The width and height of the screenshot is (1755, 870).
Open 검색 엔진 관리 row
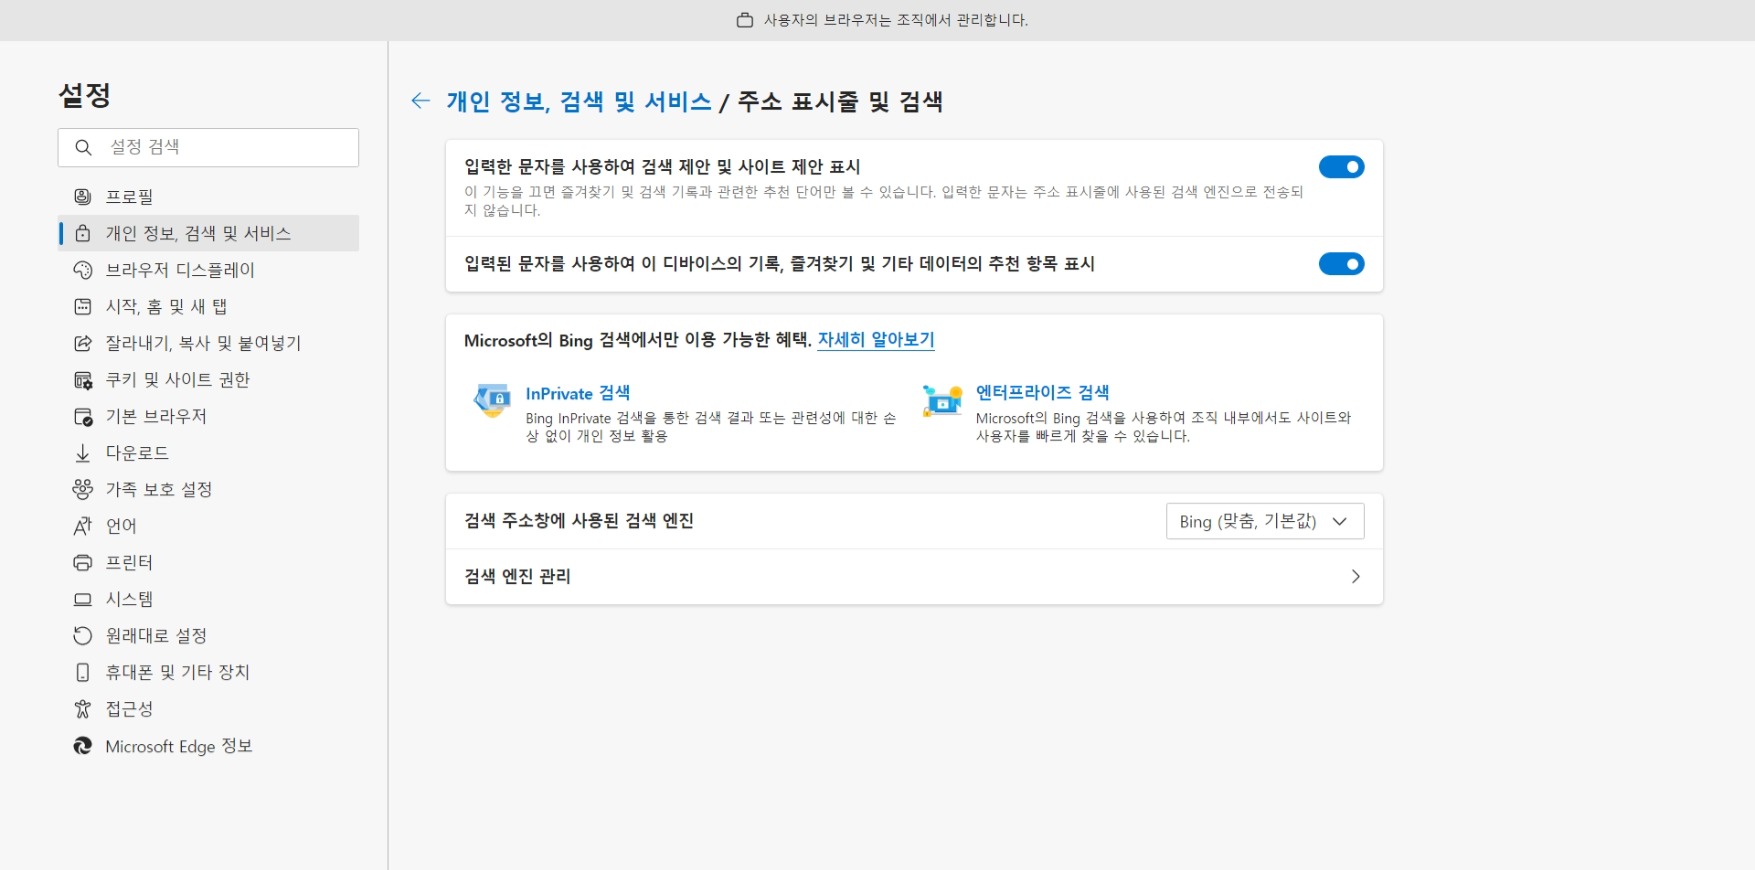[x=914, y=576]
